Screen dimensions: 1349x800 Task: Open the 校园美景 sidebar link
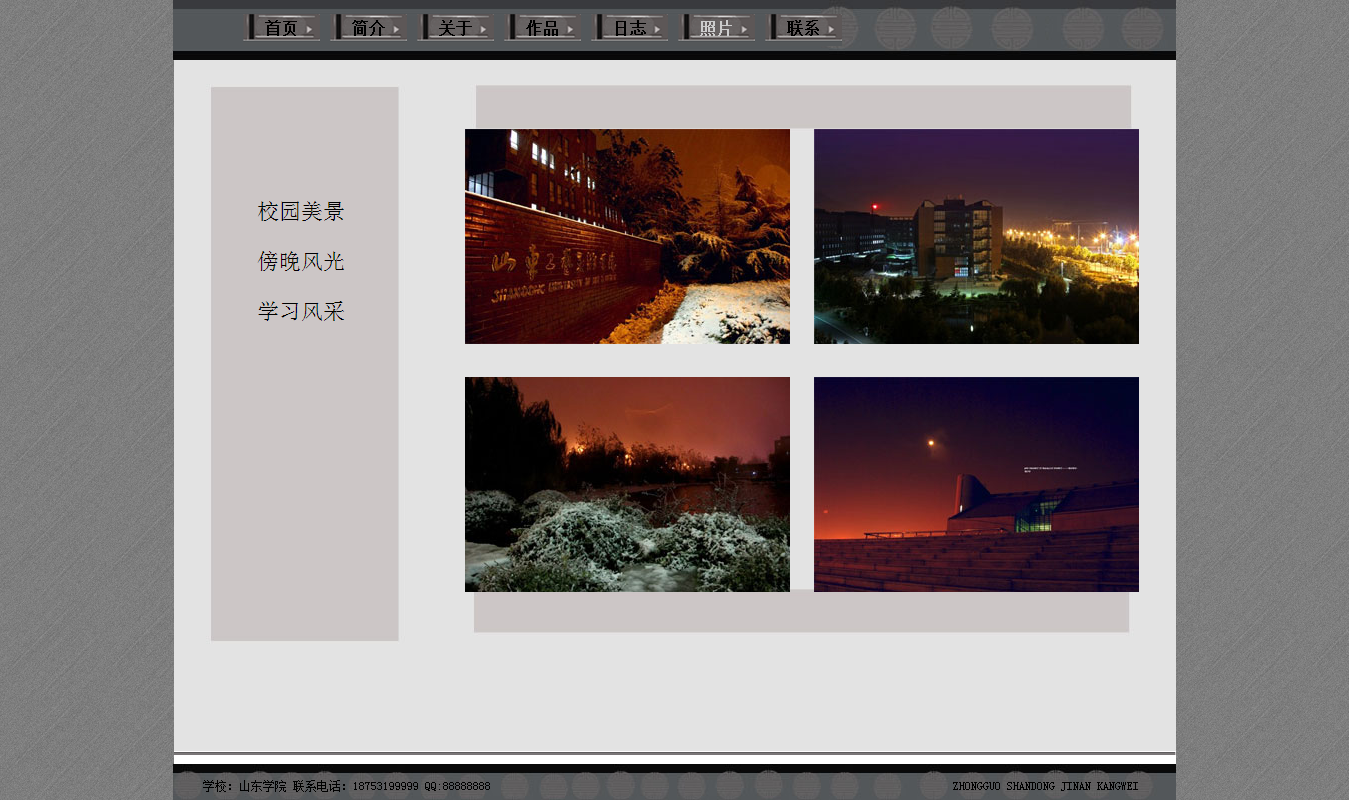[301, 212]
